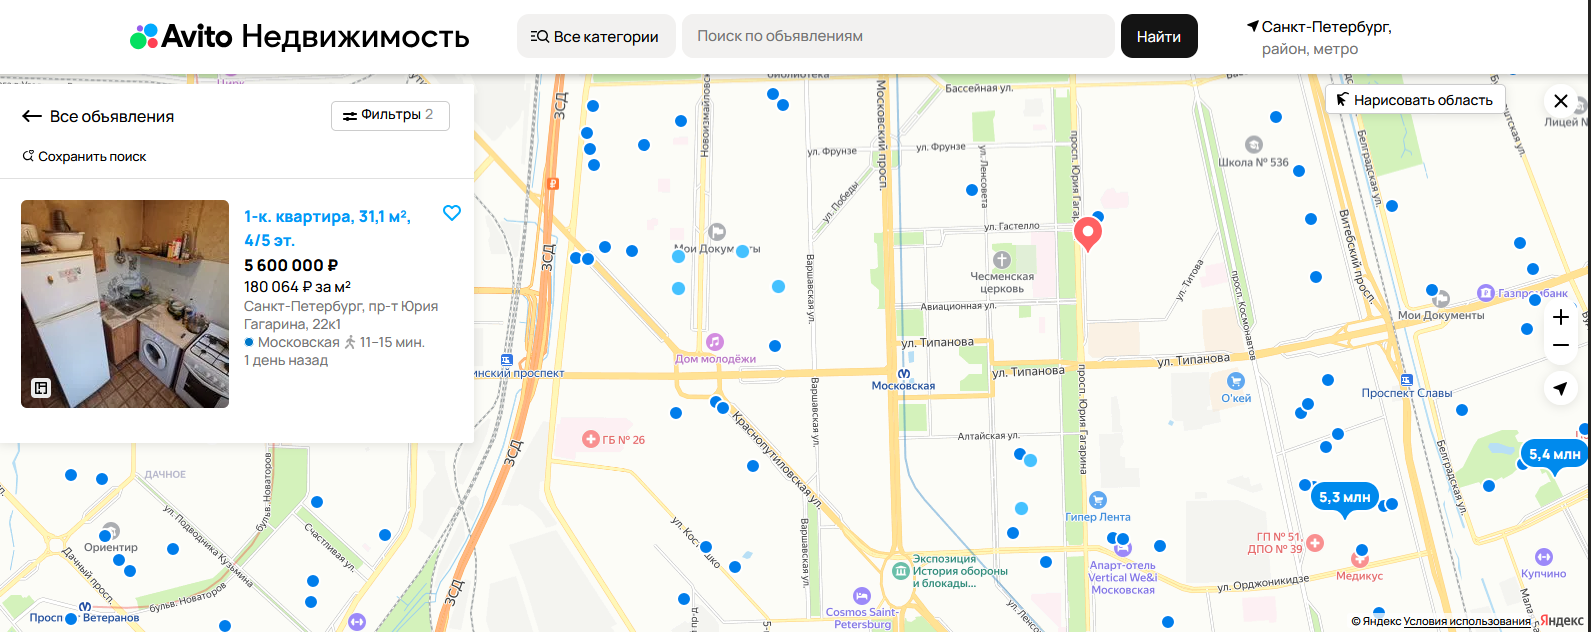Click the Апарт-отель Vertical We&I icon
The width and height of the screenshot is (1591, 632).
point(1123,548)
